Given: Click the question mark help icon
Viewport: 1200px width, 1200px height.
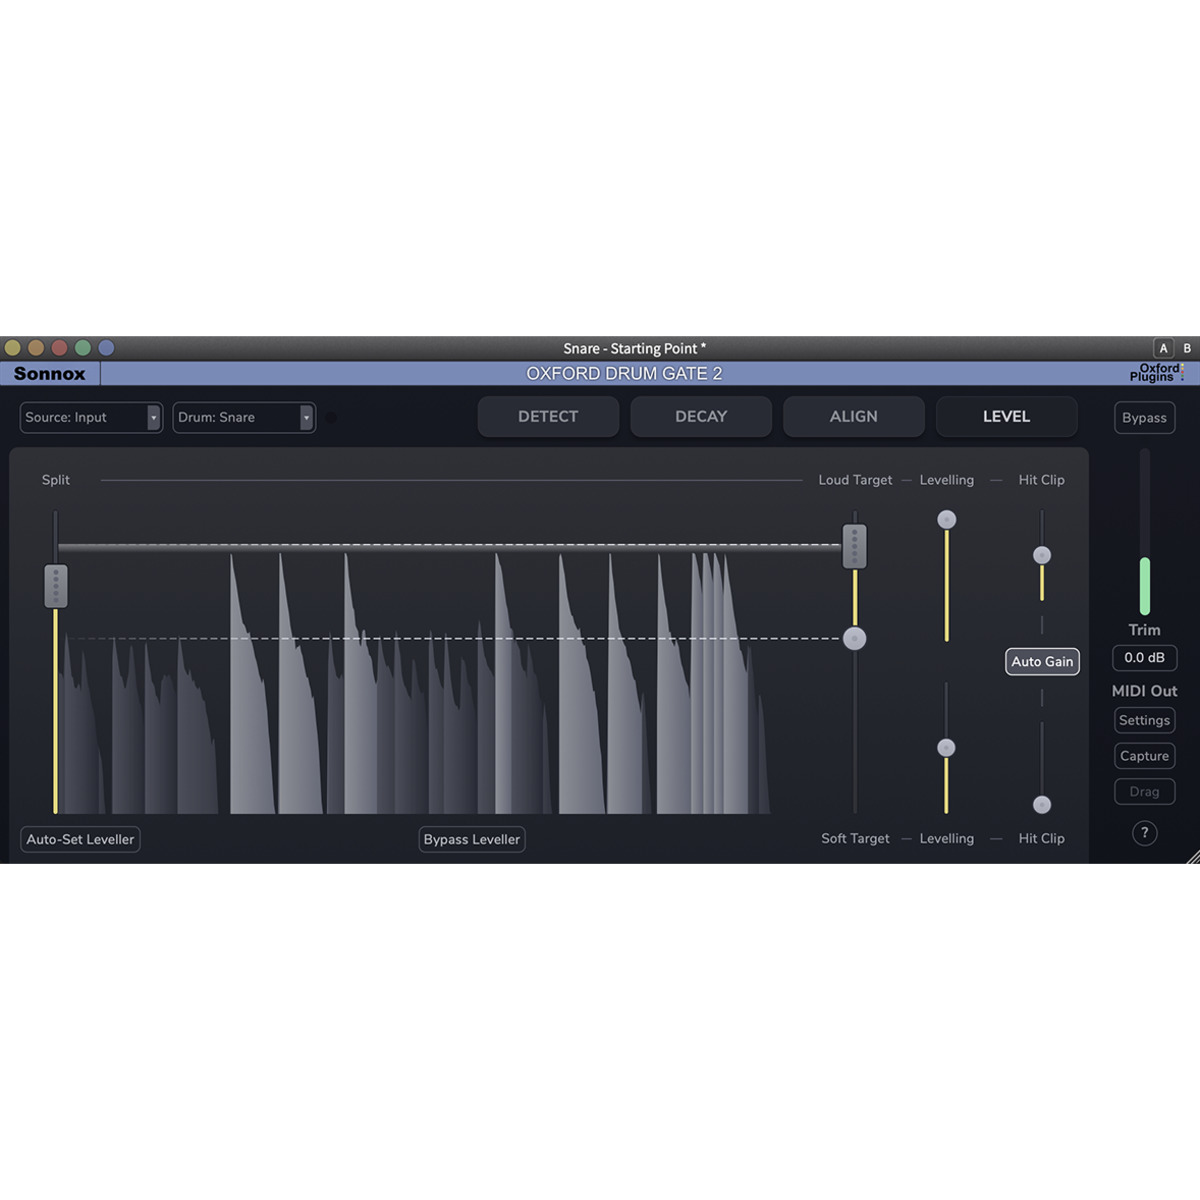Looking at the screenshot, I should pyautogui.click(x=1144, y=833).
